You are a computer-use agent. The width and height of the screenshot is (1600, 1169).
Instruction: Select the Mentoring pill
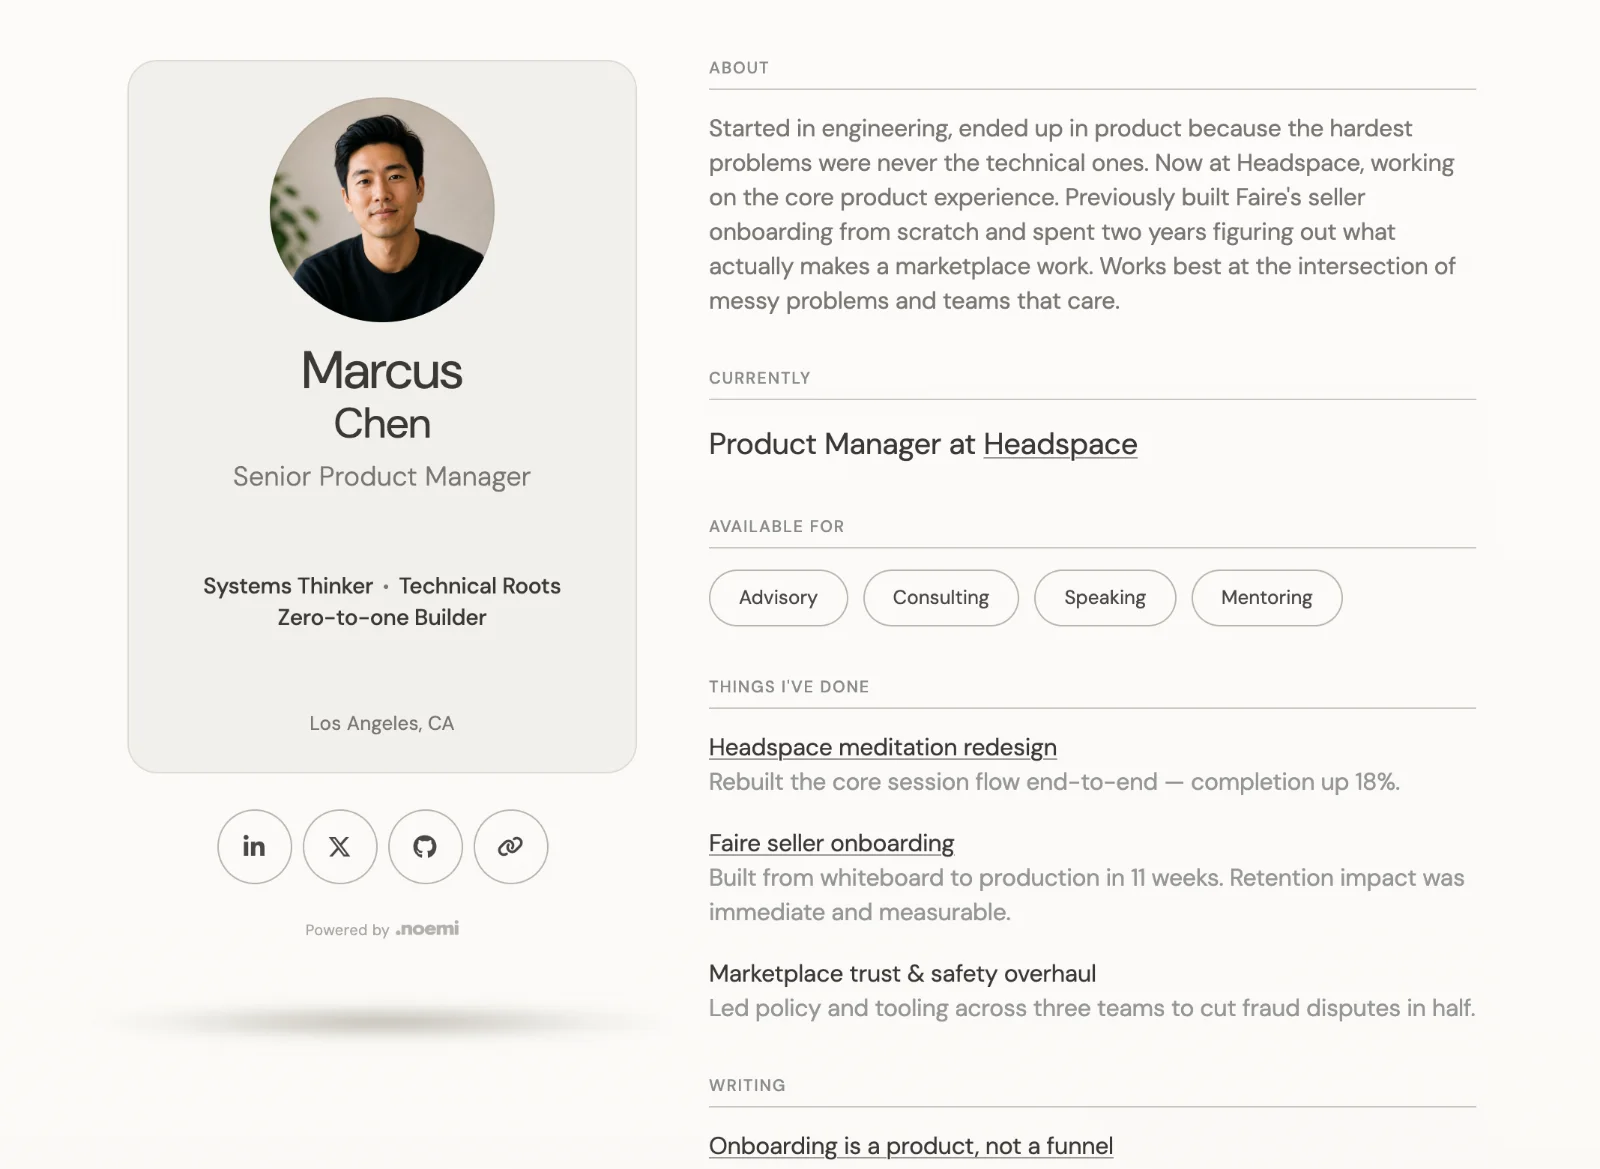[x=1267, y=598]
